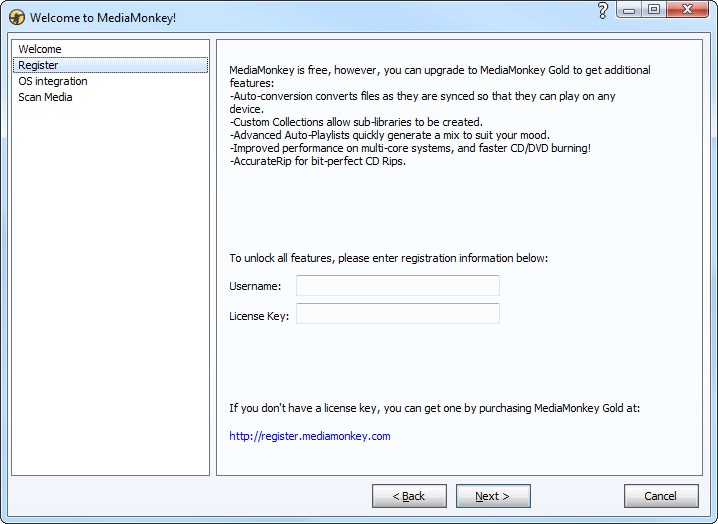718x524 pixels.
Task: Click the AccurateRip feature description line
Action: coord(317,161)
